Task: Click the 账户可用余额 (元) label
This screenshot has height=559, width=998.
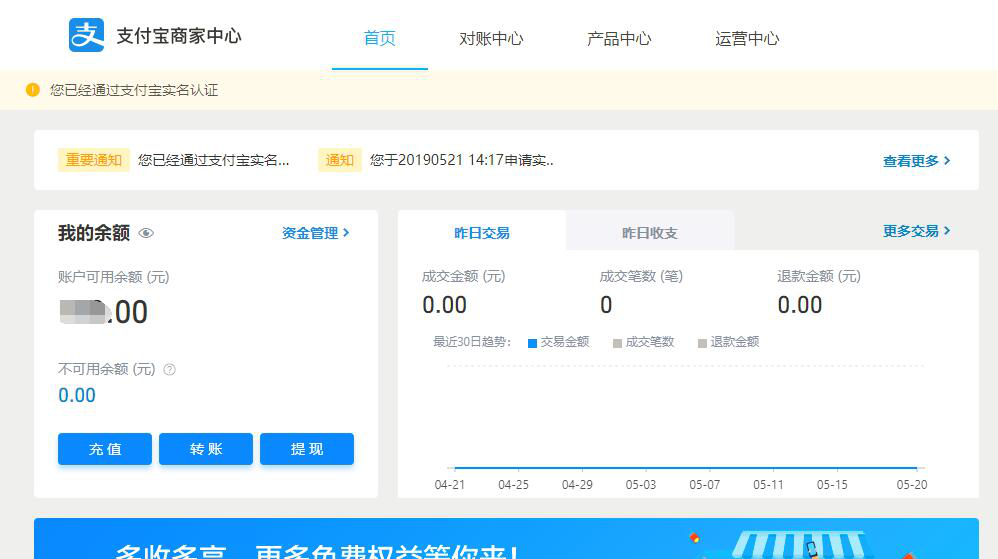Action: 114,277
